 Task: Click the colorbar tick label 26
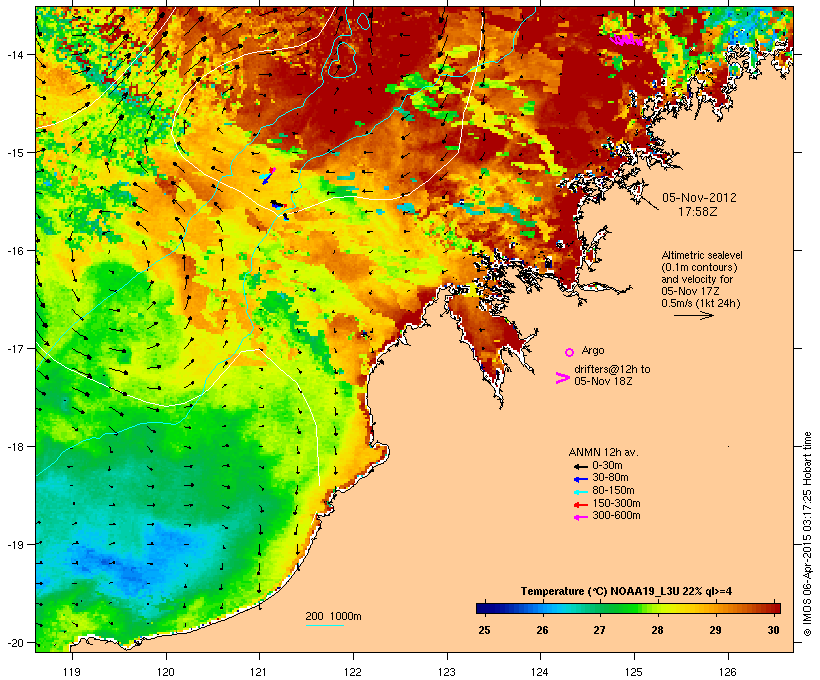click(x=542, y=630)
